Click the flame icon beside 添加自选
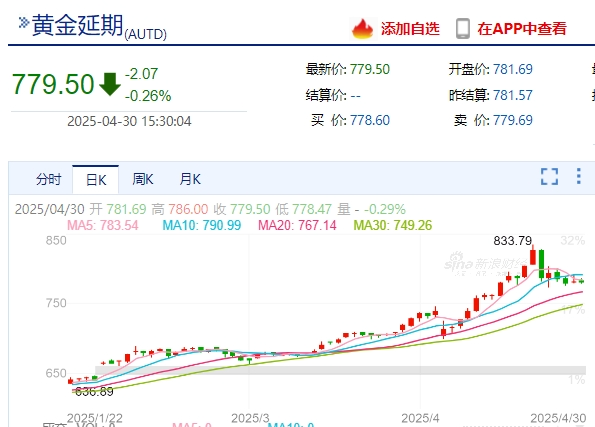 coord(362,29)
